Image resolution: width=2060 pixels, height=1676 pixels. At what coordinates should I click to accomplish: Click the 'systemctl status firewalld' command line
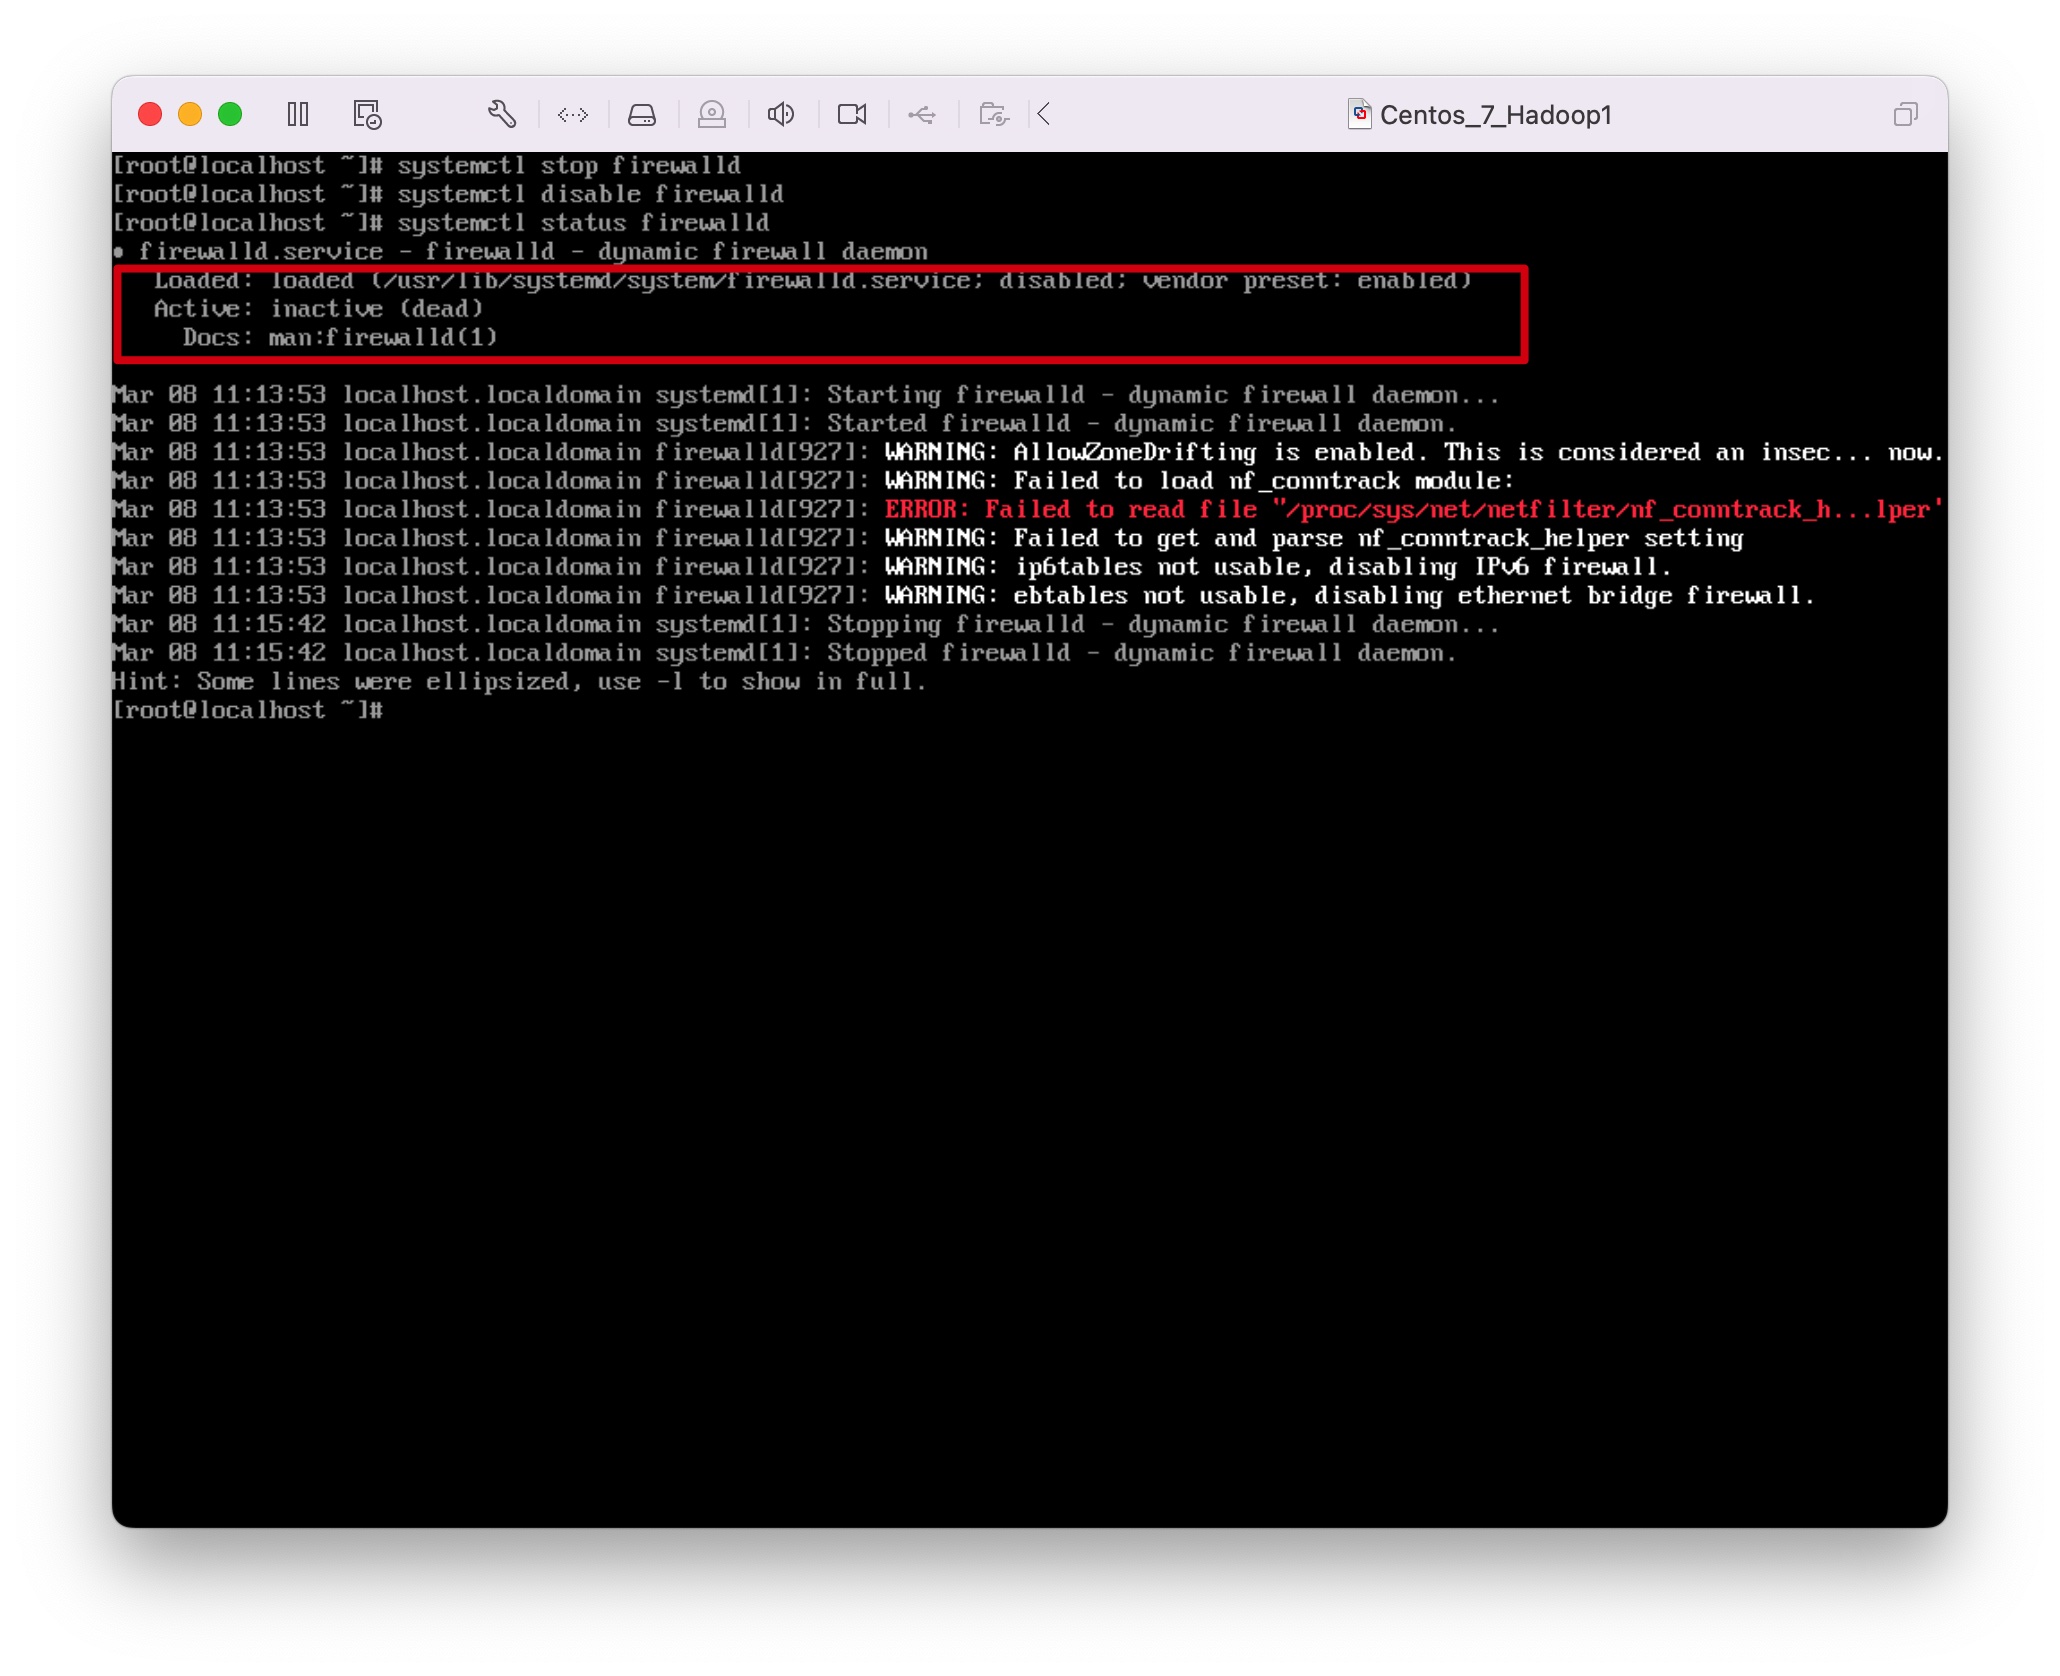(x=441, y=223)
